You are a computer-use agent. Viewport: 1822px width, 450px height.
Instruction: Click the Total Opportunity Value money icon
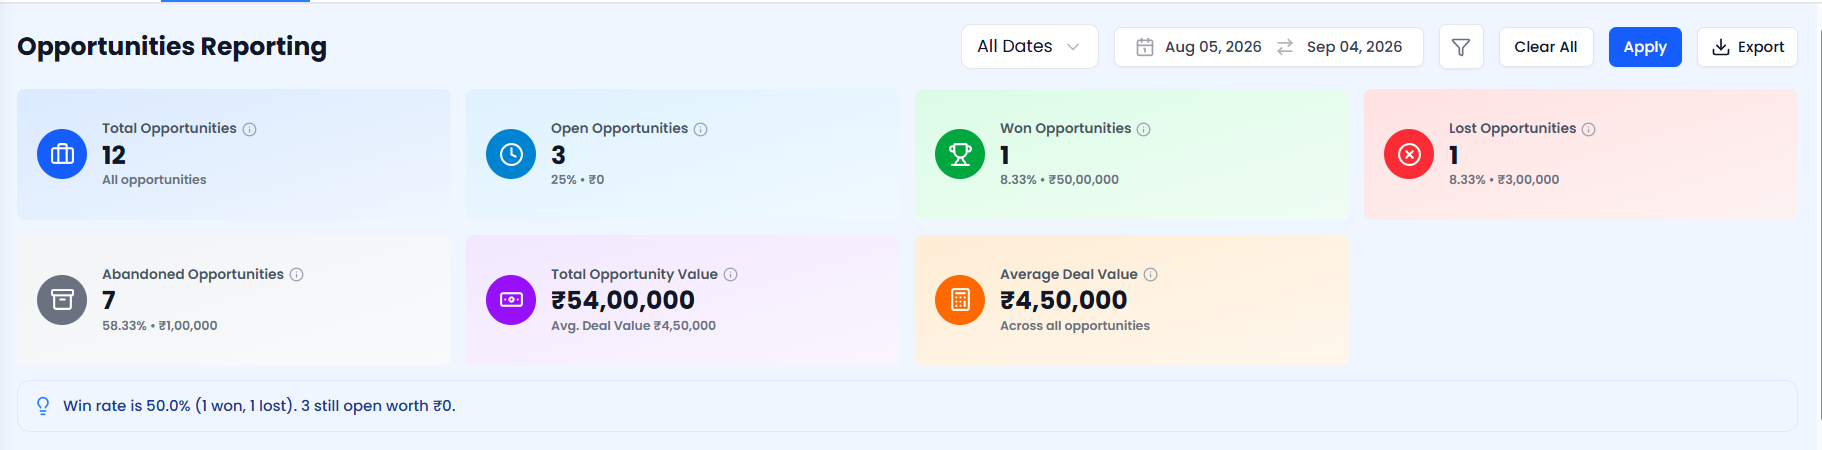(511, 300)
